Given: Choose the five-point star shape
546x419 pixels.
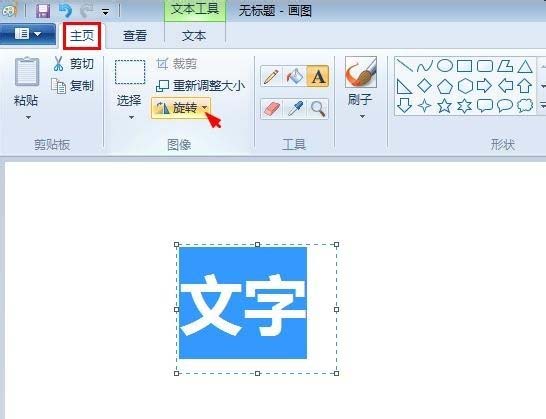Looking at the screenshot, I should pyautogui.click(x=444, y=106).
